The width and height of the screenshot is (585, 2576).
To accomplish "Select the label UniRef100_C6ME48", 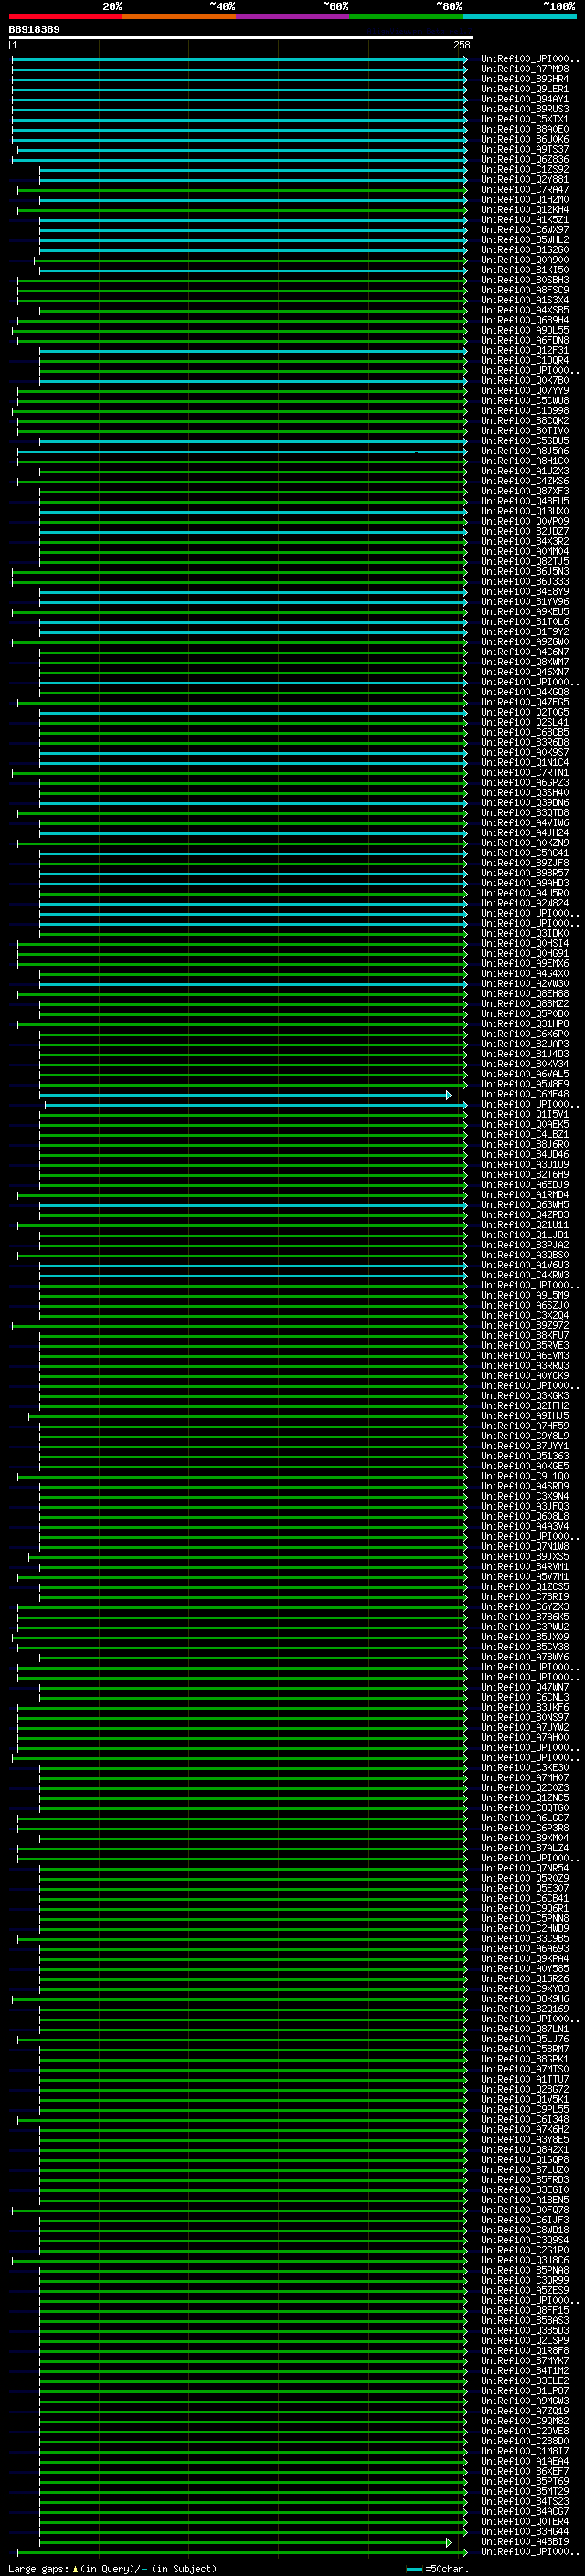I will (x=525, y=1095).
